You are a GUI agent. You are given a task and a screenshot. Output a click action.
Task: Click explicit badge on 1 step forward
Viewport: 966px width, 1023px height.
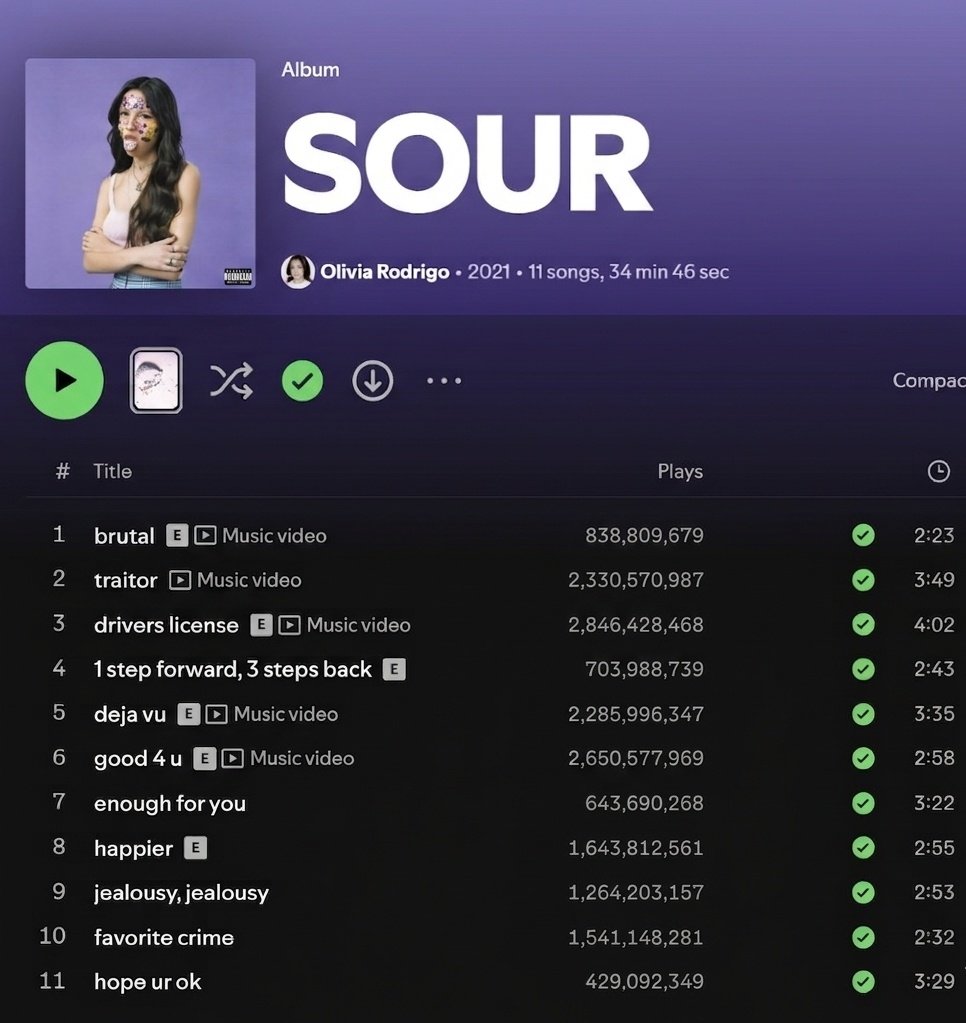pos(394,669)
